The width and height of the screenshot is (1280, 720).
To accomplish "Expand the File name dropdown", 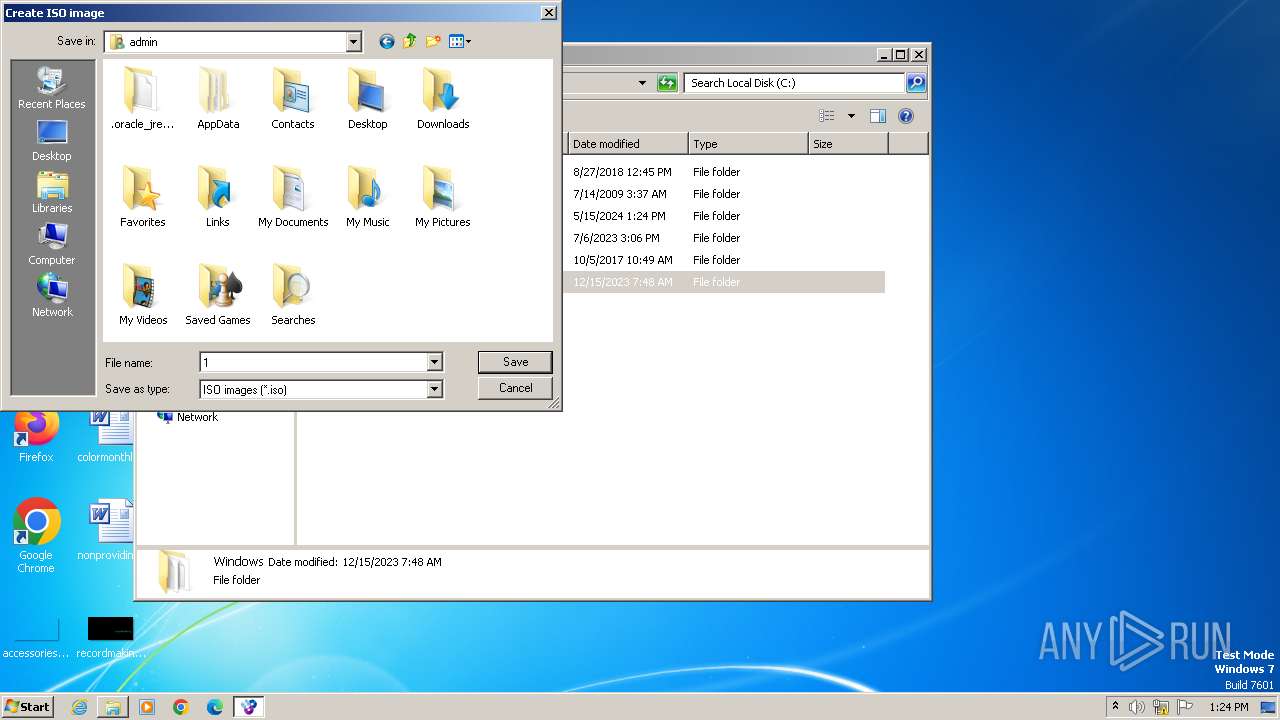I will tap(434, 362).
